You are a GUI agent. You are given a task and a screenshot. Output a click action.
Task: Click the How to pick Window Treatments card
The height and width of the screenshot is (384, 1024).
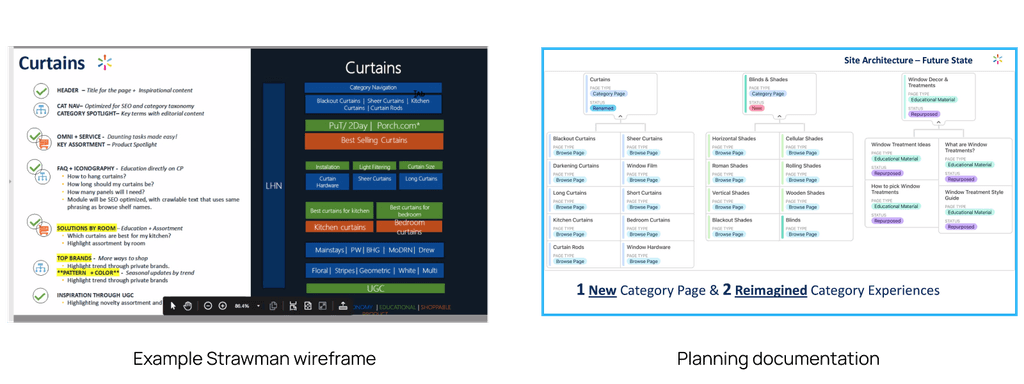click(901, 204)
